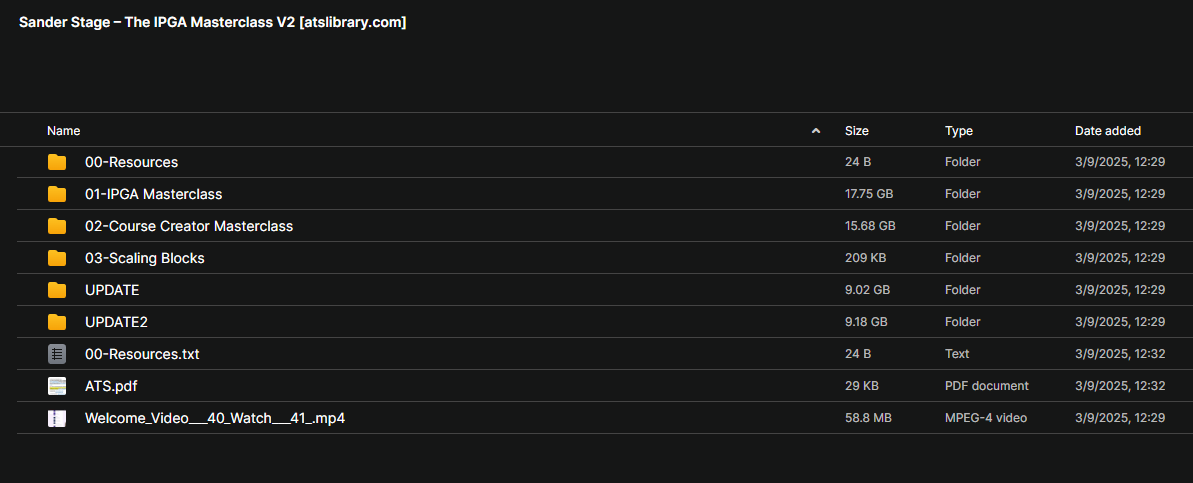Click the Welcome_Video mp4 file icon
The image size is (1193, 483).
(57, 418)
